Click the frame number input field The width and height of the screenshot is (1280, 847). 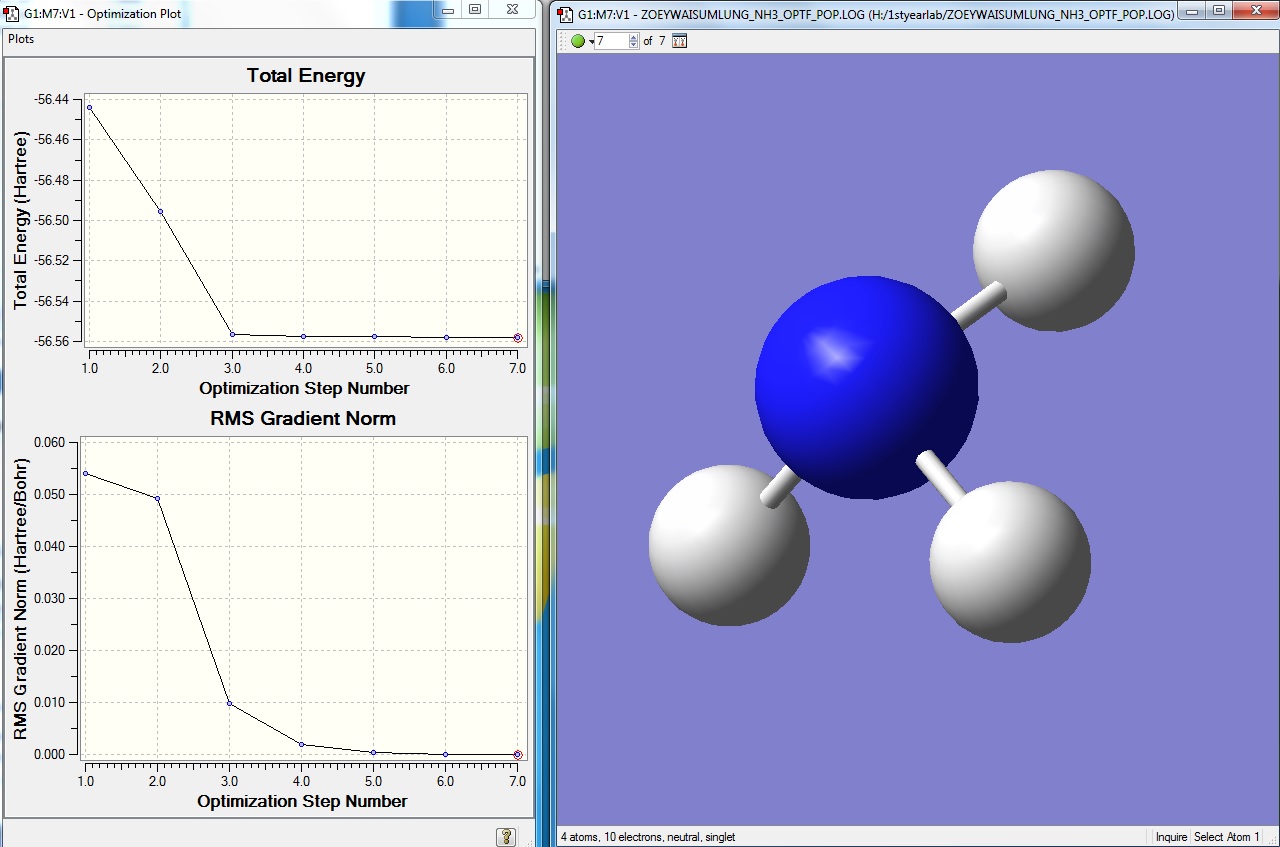tap(610, 41)
